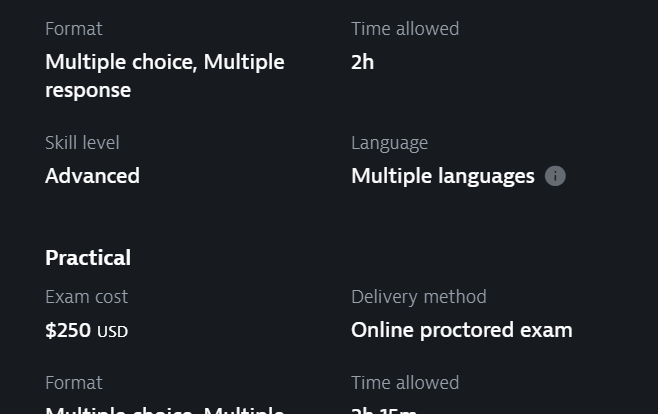Click the USD currency text
This screenshot has width=658, height=414.
coord(112,332)
